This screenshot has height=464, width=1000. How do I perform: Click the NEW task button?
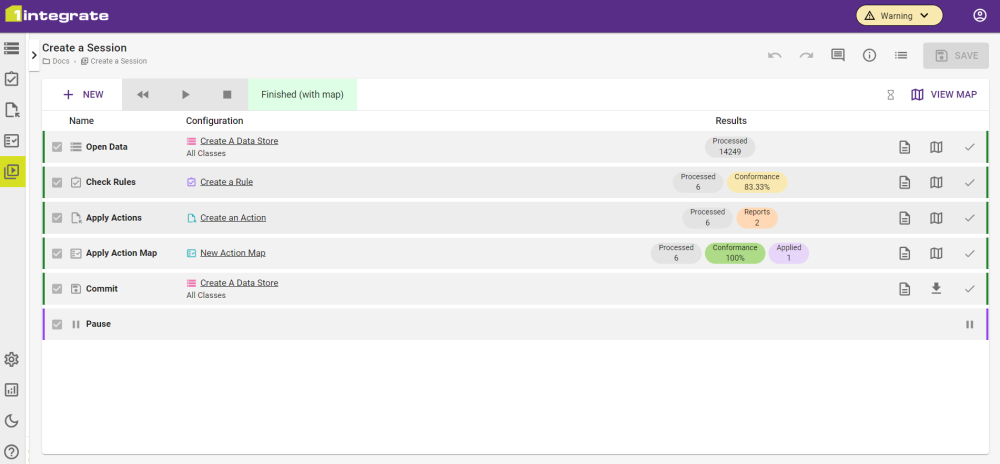83,95
